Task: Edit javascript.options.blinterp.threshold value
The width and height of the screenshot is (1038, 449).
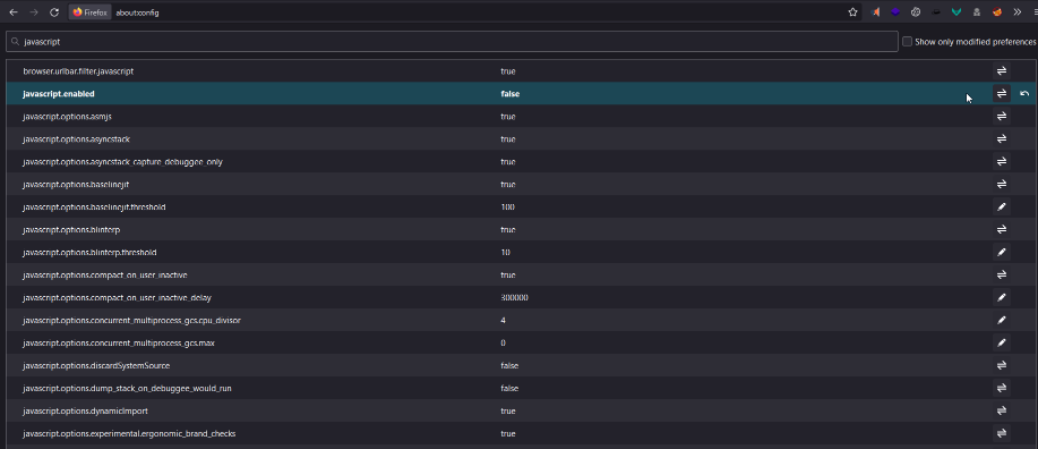Action: pyautogui.click(x=1002, y=252)
